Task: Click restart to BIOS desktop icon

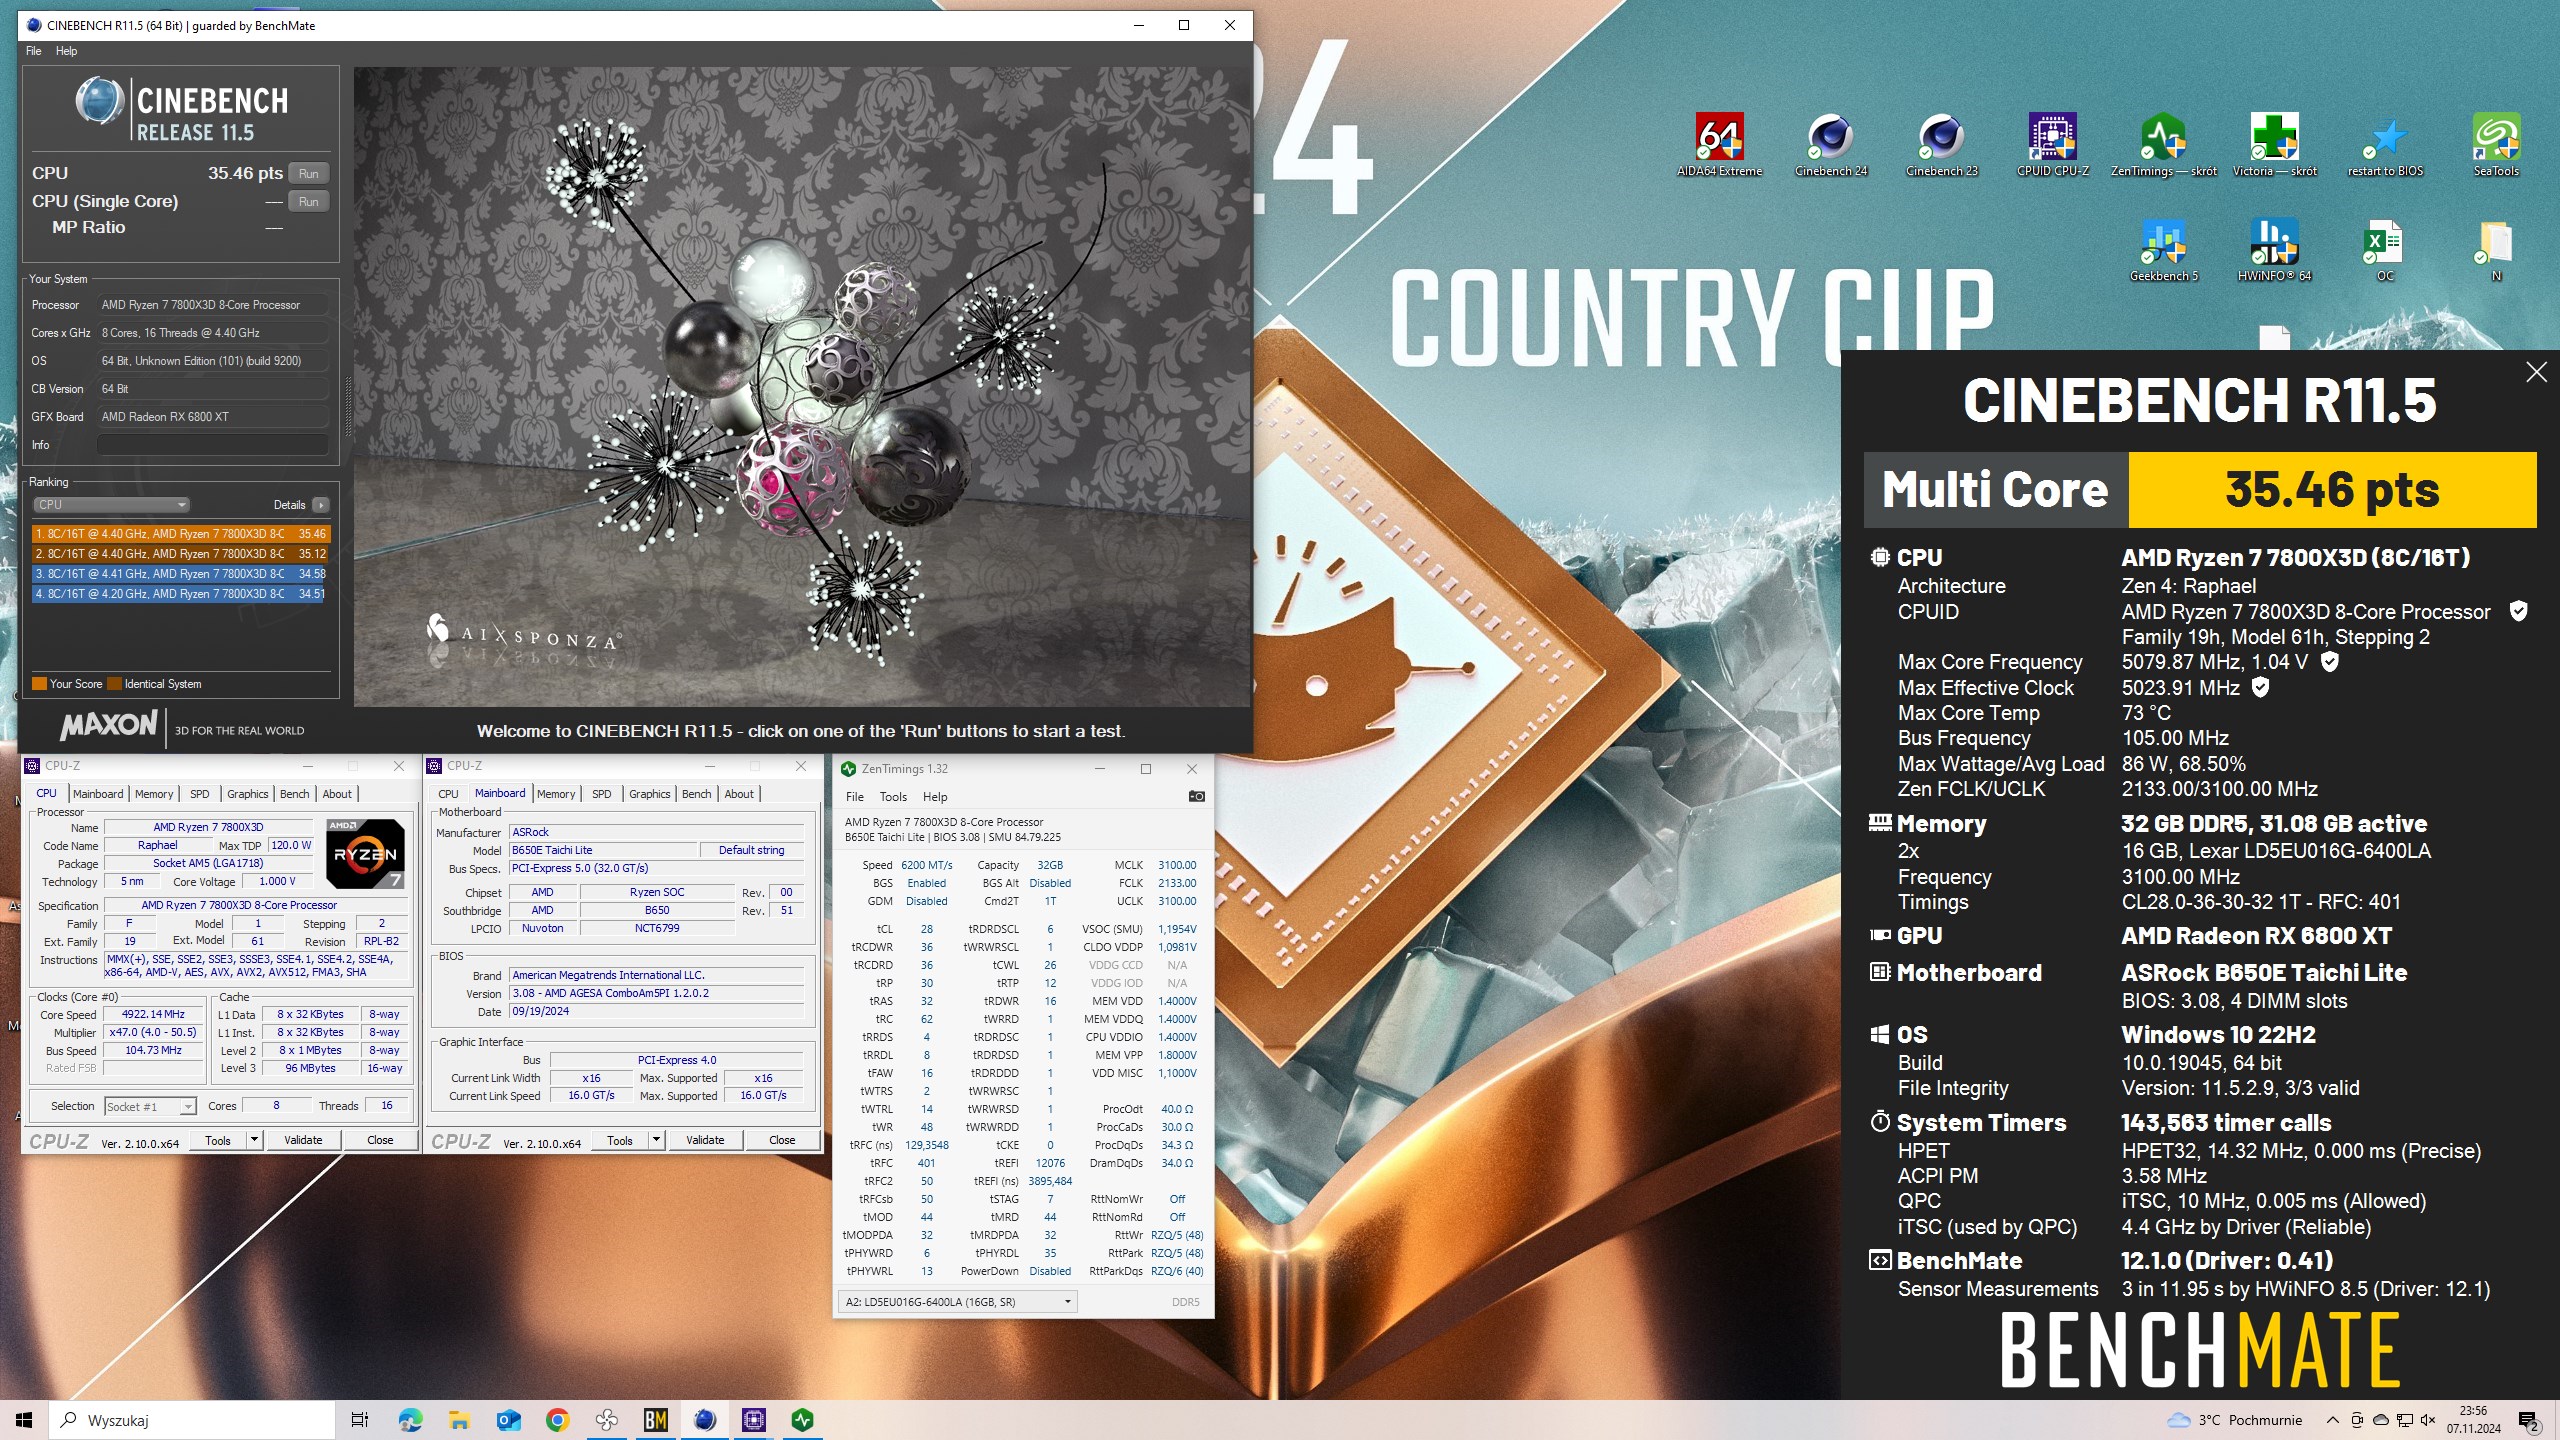Action: 2385,144
